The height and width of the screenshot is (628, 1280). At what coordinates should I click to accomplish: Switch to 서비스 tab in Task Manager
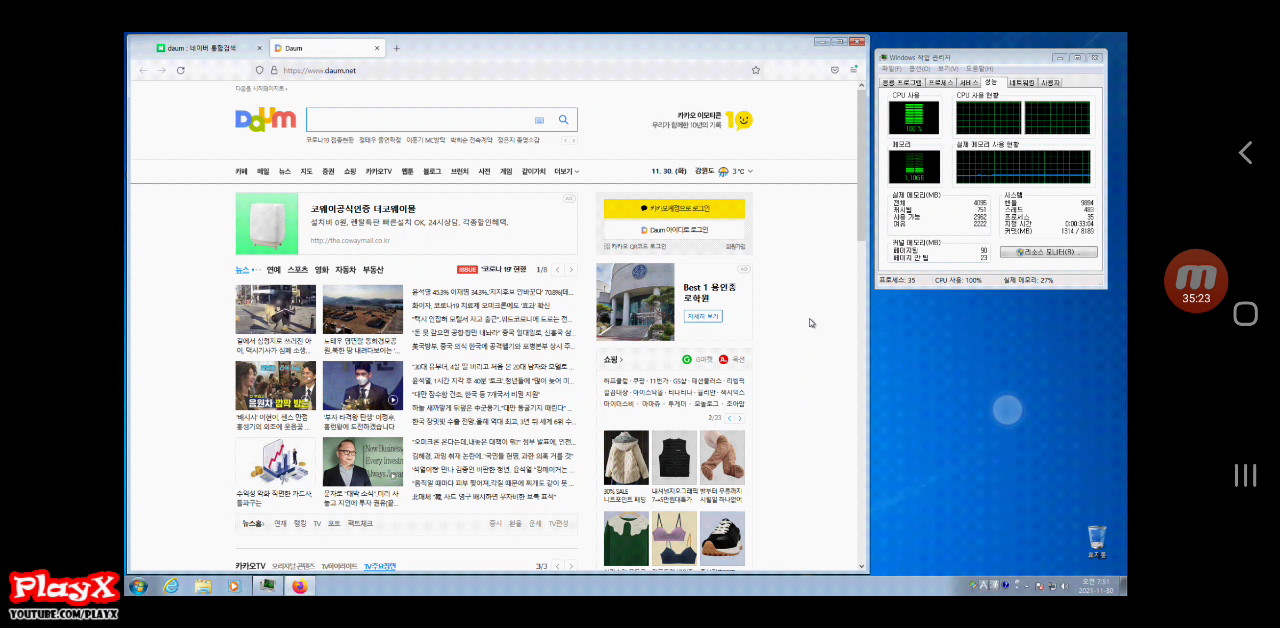969,83
